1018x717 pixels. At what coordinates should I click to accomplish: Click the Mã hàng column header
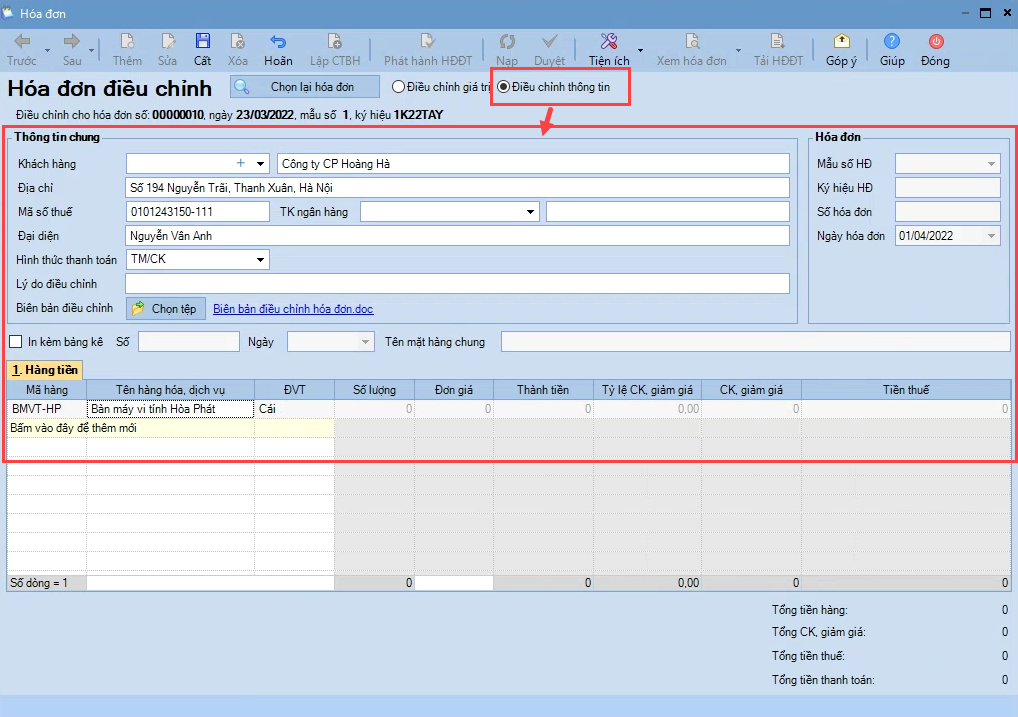point(47,390)
